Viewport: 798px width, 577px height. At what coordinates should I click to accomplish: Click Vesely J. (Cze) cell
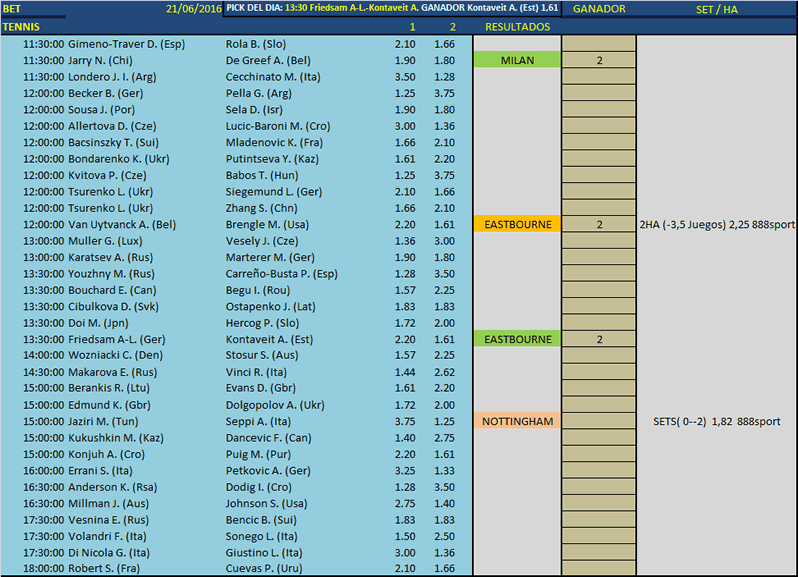(x=262, y=241)
